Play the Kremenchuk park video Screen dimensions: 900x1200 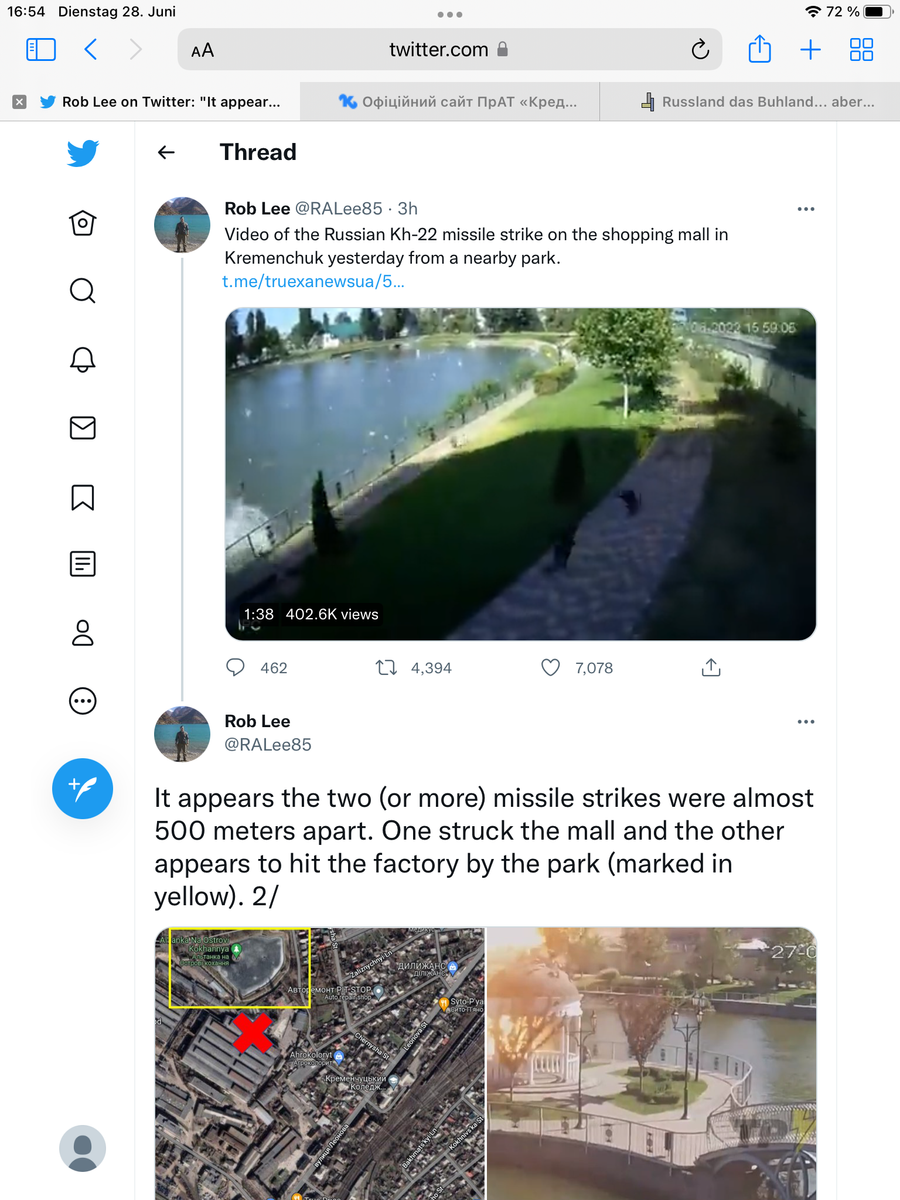click(x=520, y=474)
